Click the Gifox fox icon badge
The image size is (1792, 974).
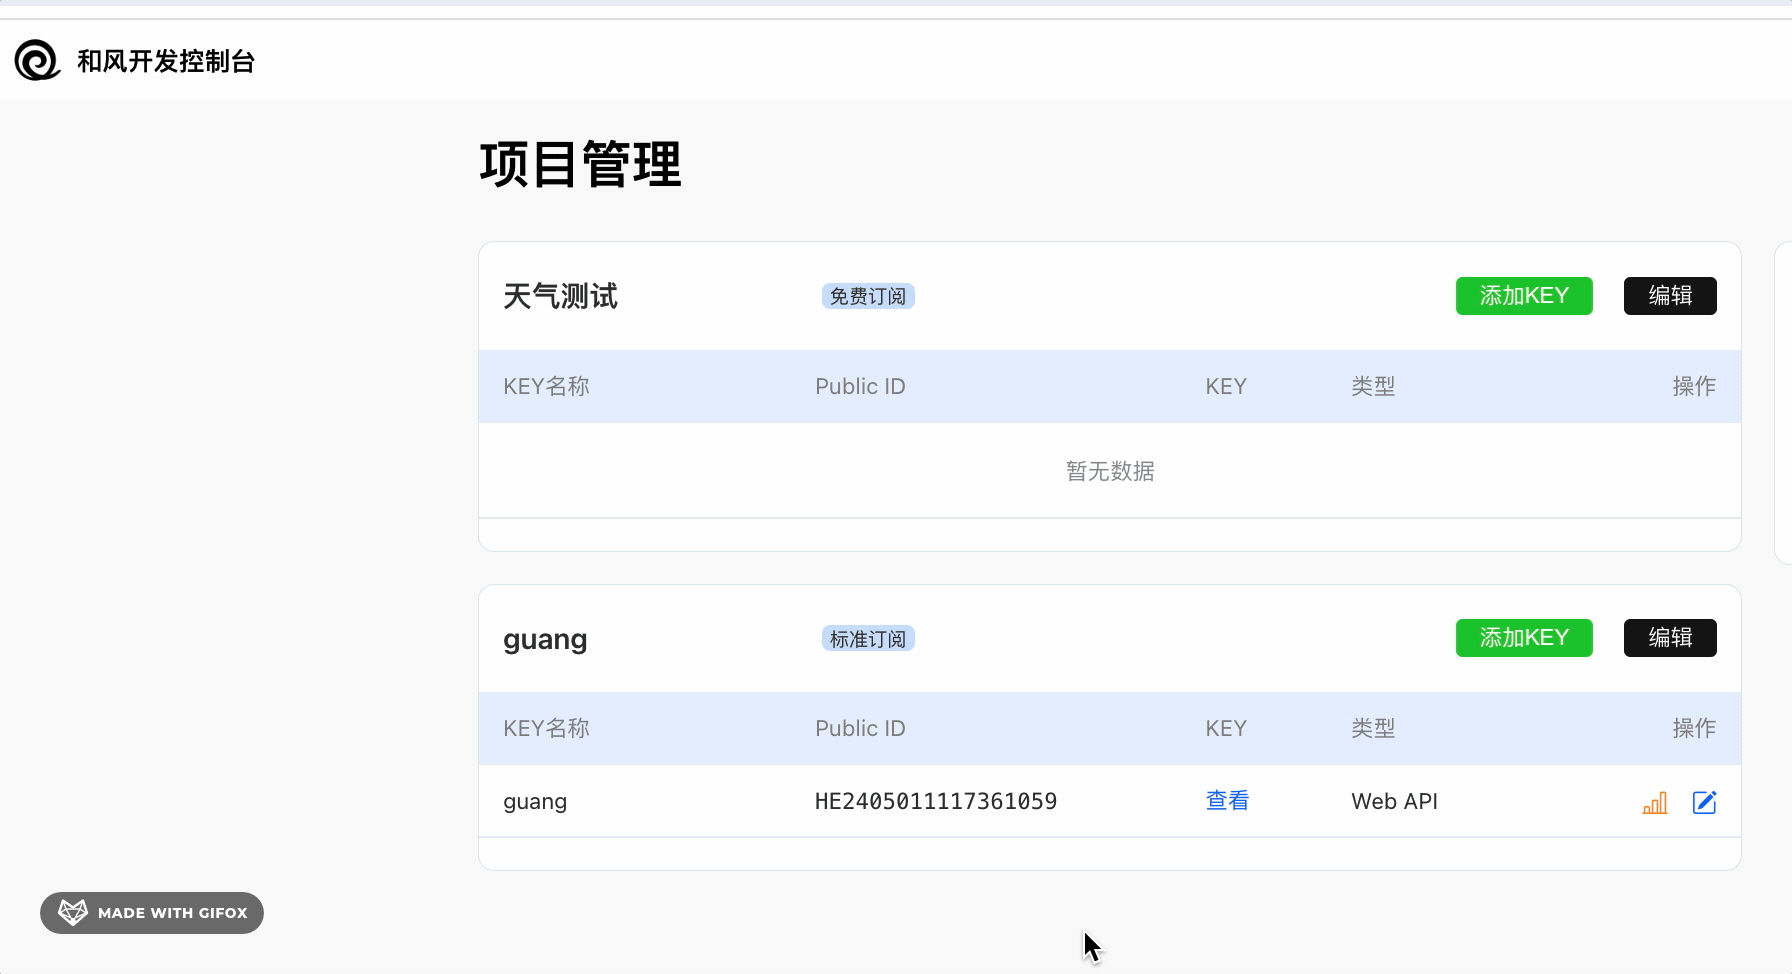coord(73,913)
